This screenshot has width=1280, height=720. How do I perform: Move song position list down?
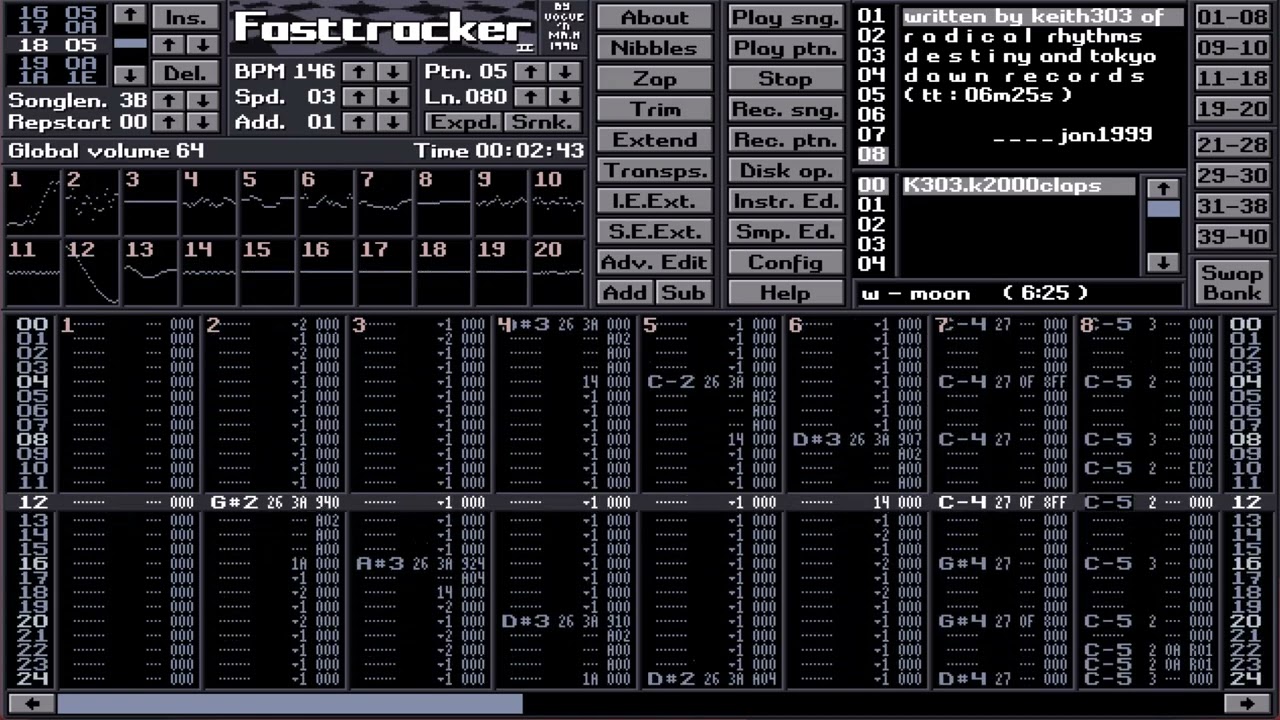point(130,75)
